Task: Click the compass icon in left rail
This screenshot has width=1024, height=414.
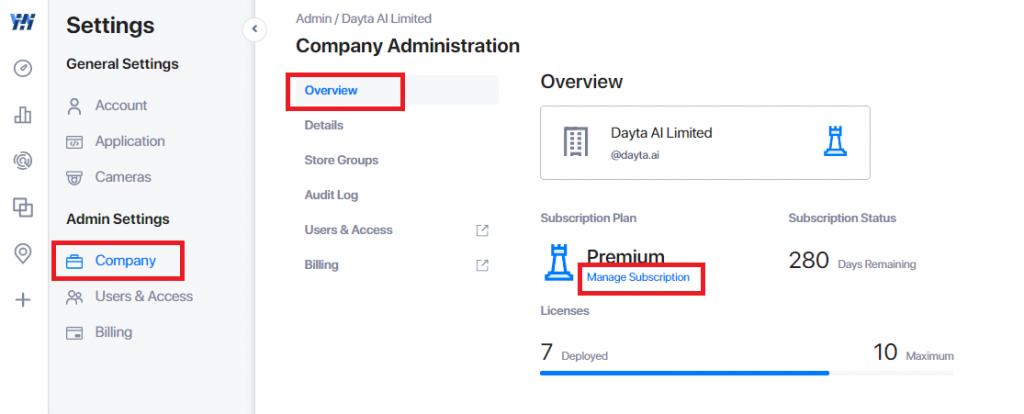Action: [x=23, y=69]
